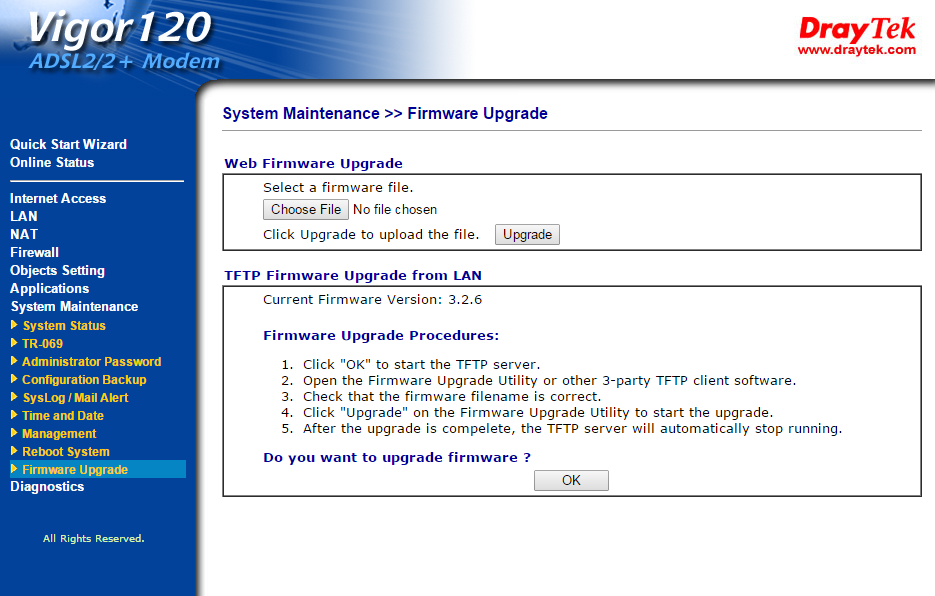Viewport: 935px width, 596px height.
Task: Click the Upgrade button
Action: [x=527, y=234]
